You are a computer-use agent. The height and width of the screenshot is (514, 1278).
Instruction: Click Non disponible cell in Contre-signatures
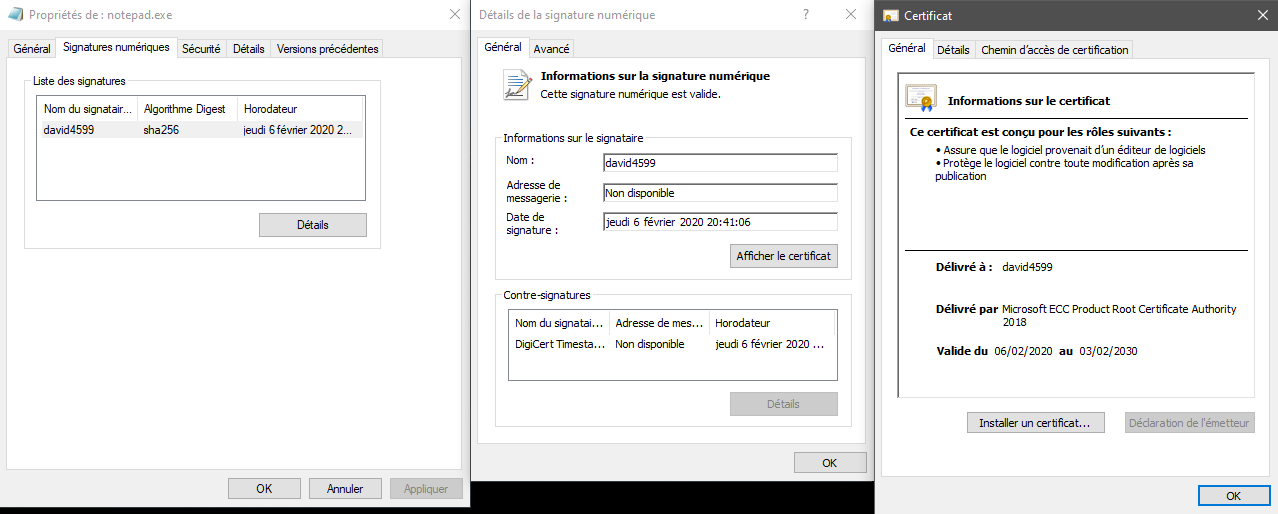pos(650,344)
